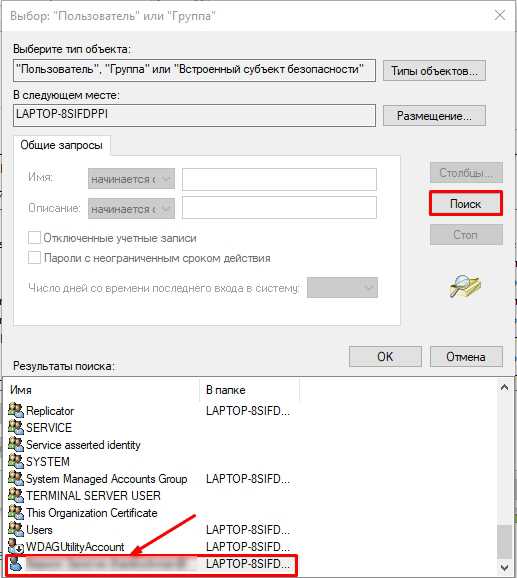Image resolution: width=517 pixels, height=578 pixels.
Task: Switch to the Общие запросы tab
Action: (62, 145)
